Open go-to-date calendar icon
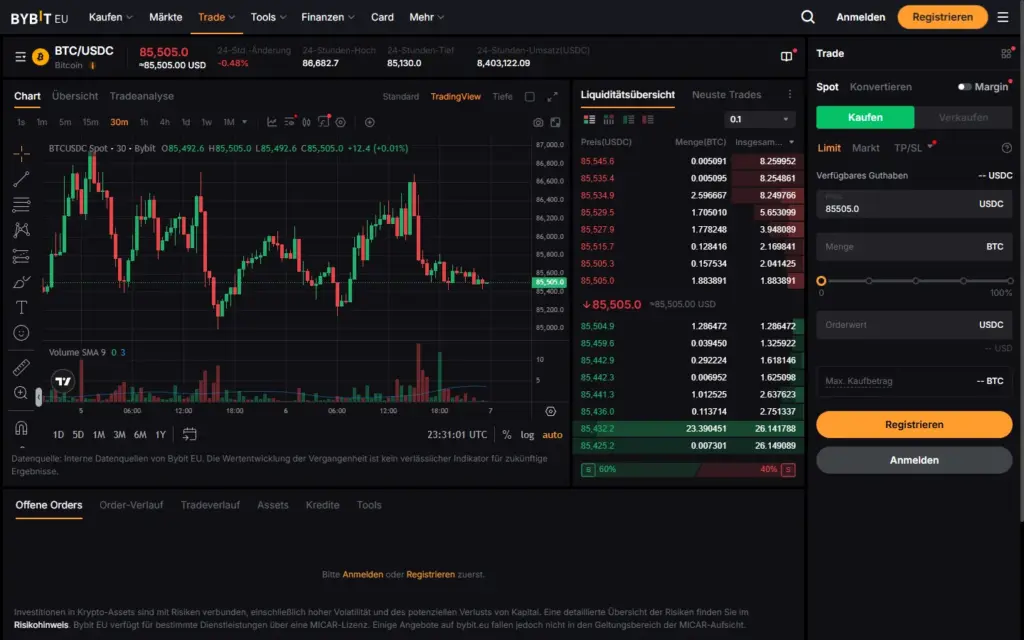Screen dimensions: 1024x640 pyautogui.click(x=189, y=434)
